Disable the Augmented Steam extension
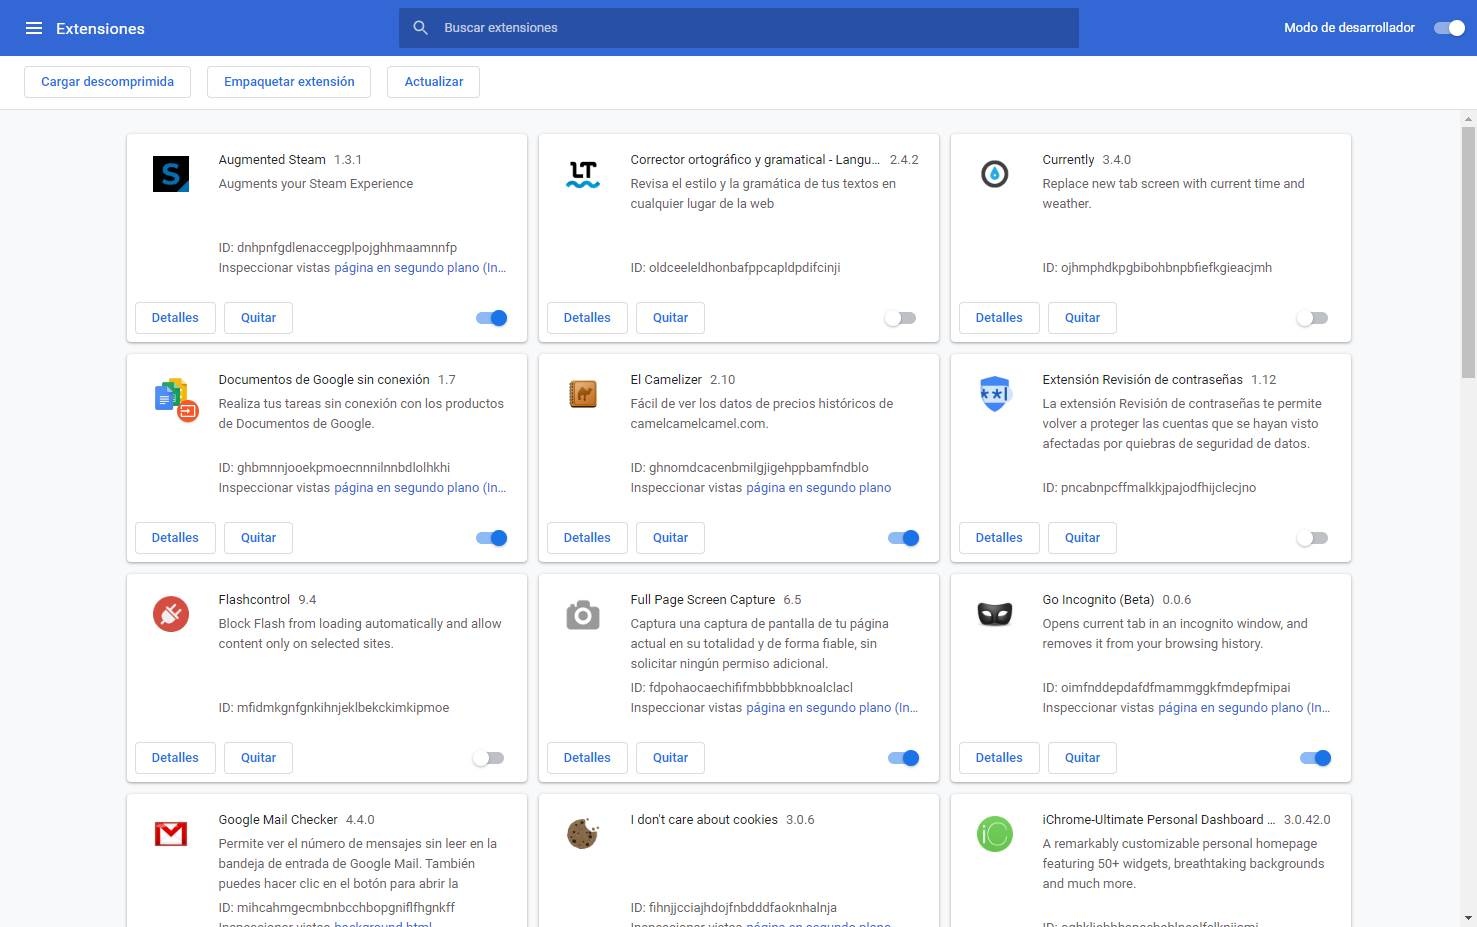Image resolution: width=1477 pixels, height=927 pixels. click(492, 318)
